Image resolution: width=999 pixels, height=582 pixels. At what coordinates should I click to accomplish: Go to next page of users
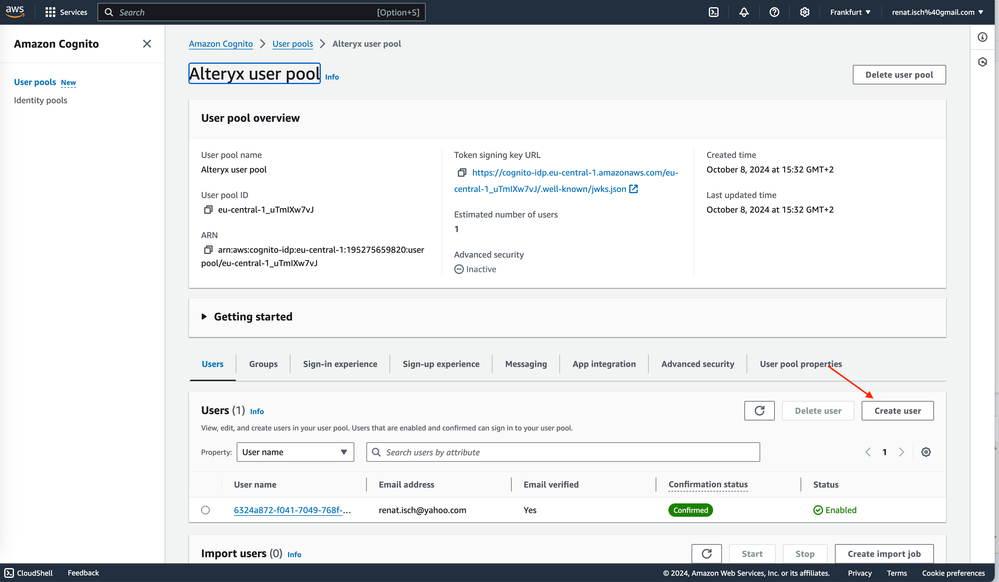(902, 452)
